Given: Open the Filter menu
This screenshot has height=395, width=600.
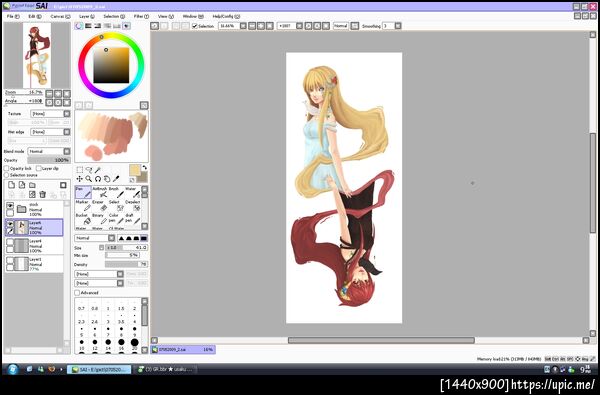Looking at the screenshot, I should (141, 16).
